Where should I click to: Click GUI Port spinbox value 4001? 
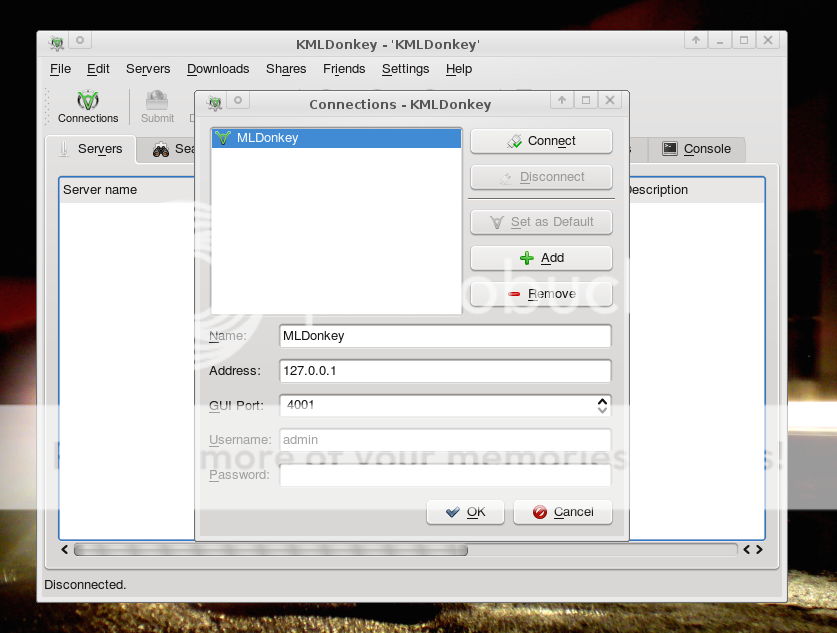point(438,405)
